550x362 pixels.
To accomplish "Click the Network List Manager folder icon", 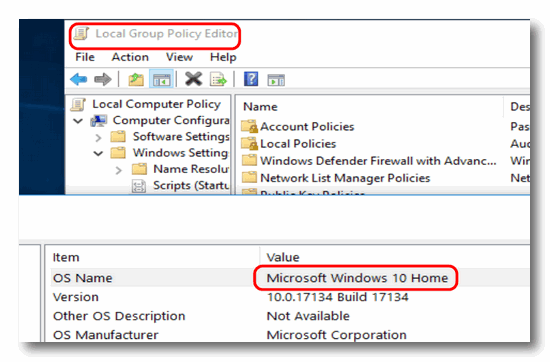I will click(249, 177).
